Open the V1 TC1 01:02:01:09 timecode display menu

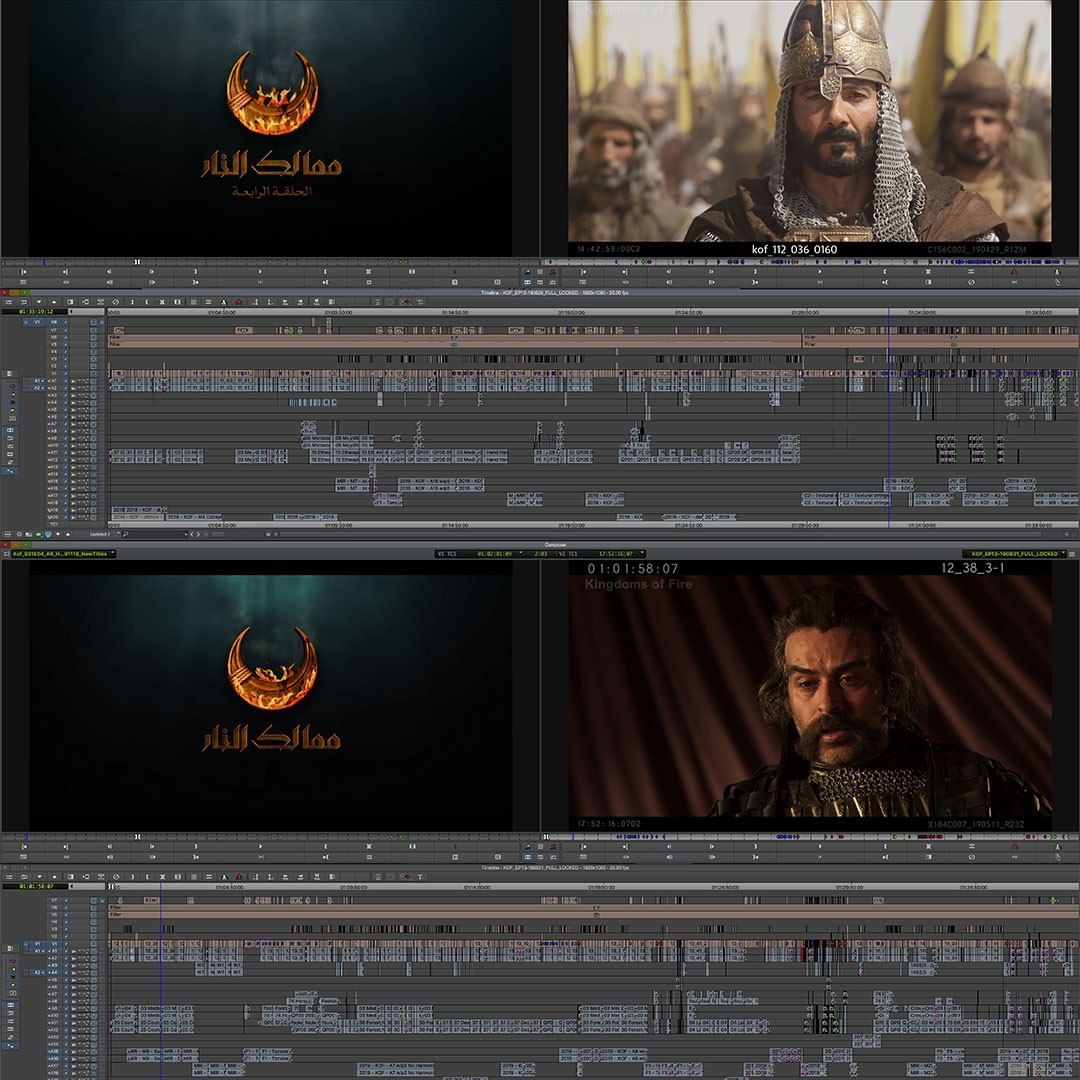coord(479,554)
